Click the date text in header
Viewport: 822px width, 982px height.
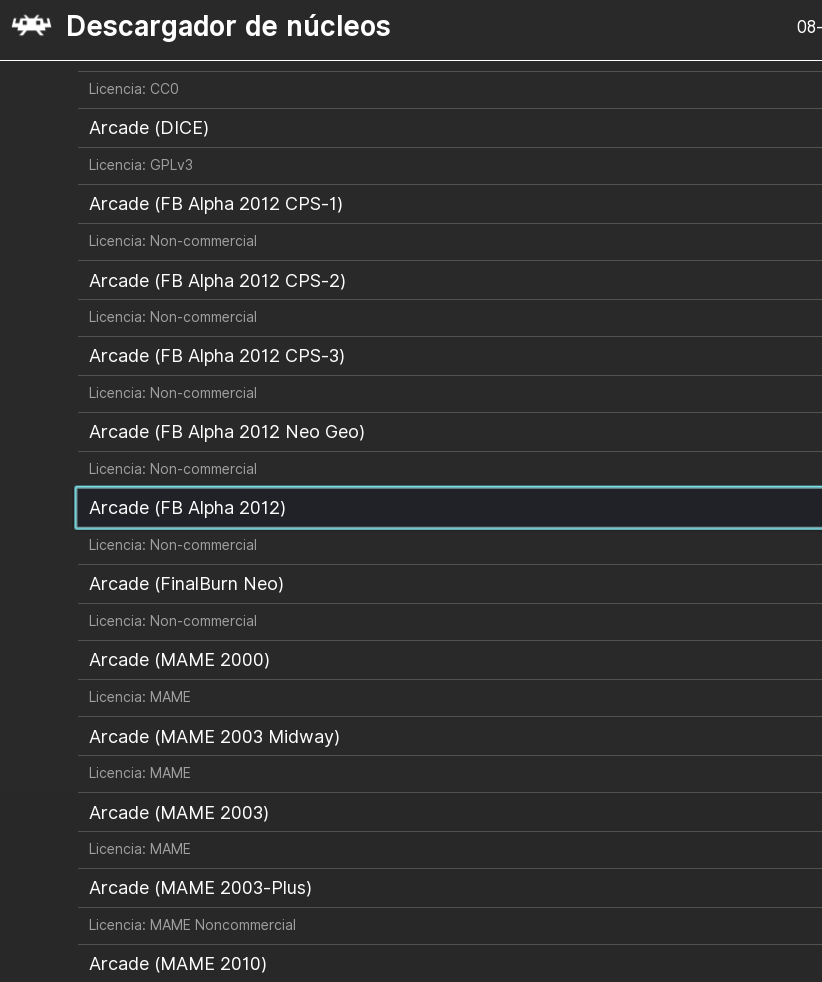[x=808, y=27]
